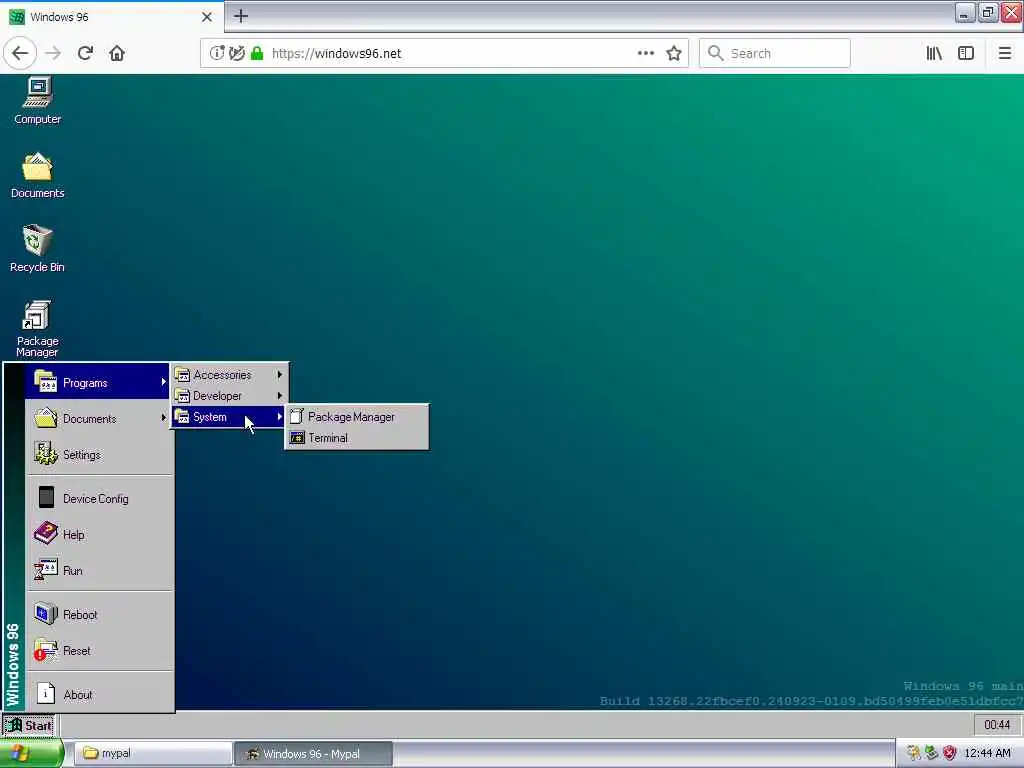The width and height of the screenshot is (1024, 768).
Task: Click the green padlock security icon
Action: coord(257,53)
